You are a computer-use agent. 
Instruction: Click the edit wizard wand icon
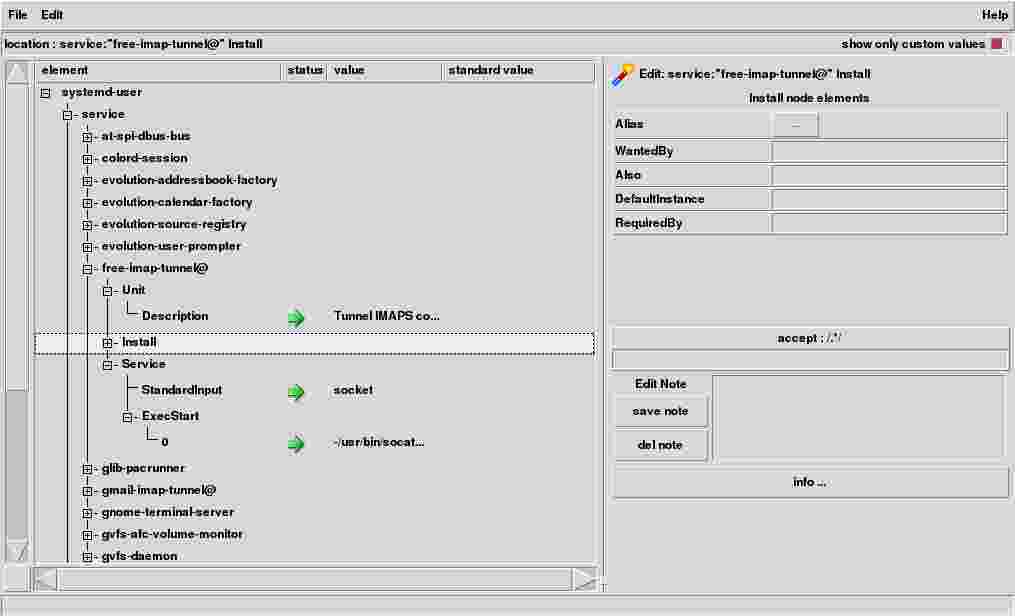[x=623, y=74]
